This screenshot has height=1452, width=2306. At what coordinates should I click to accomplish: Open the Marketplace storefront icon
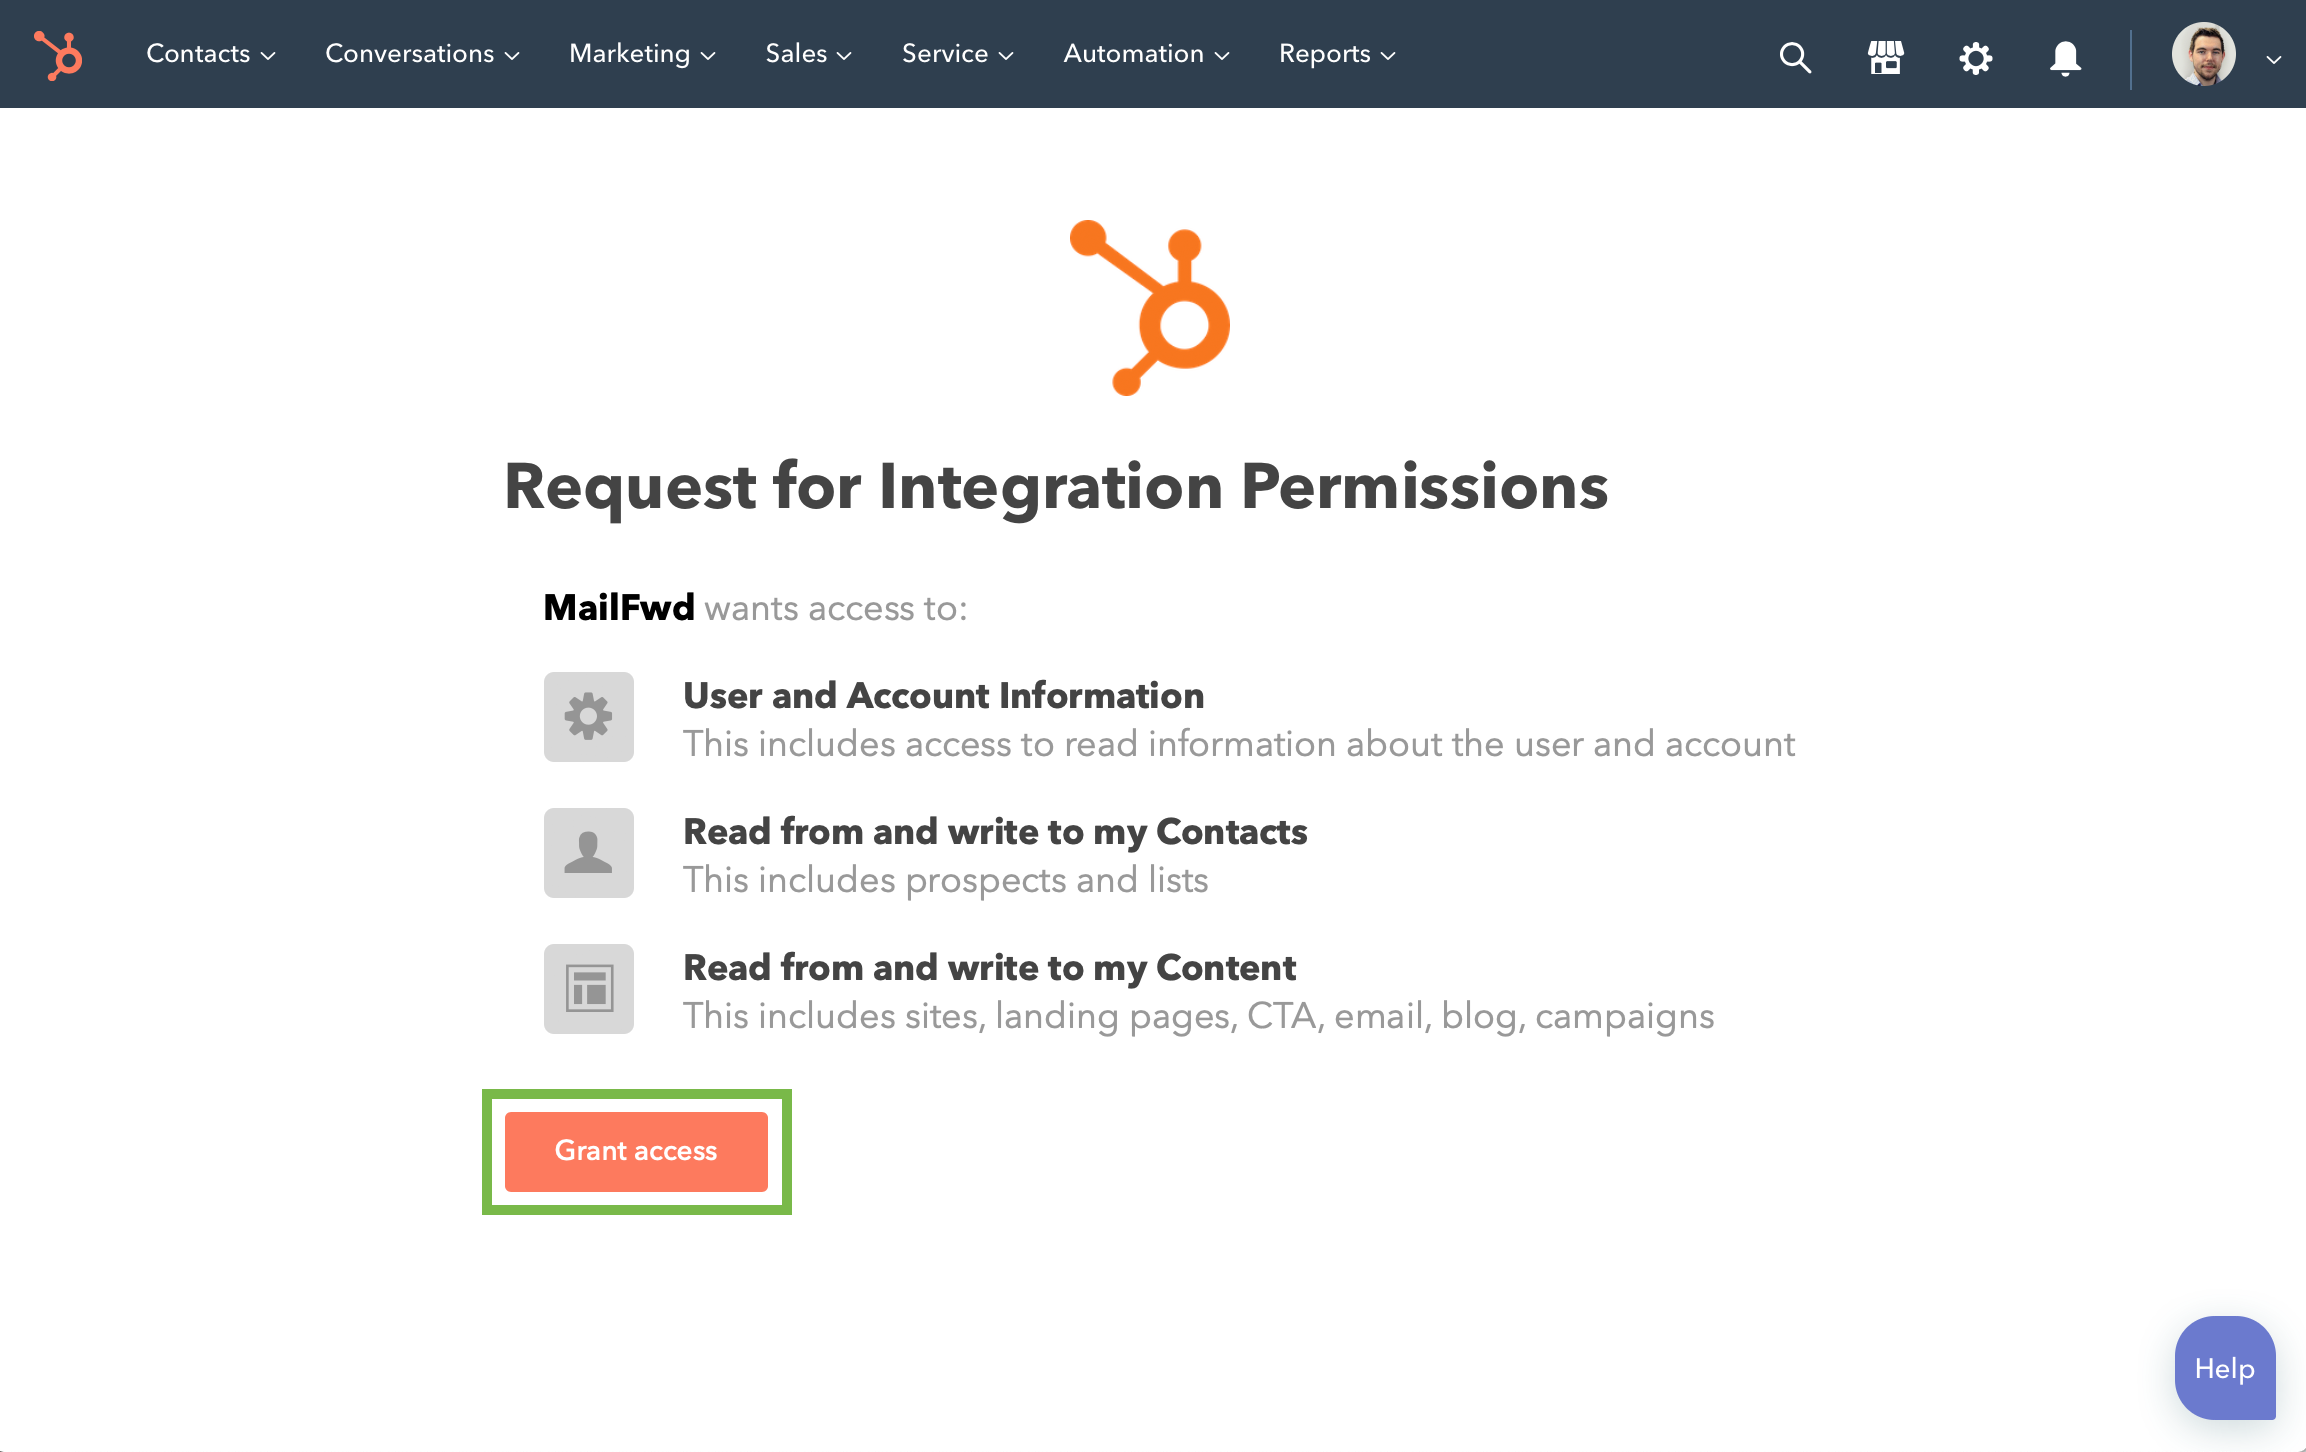click(x=1885, y=57)
